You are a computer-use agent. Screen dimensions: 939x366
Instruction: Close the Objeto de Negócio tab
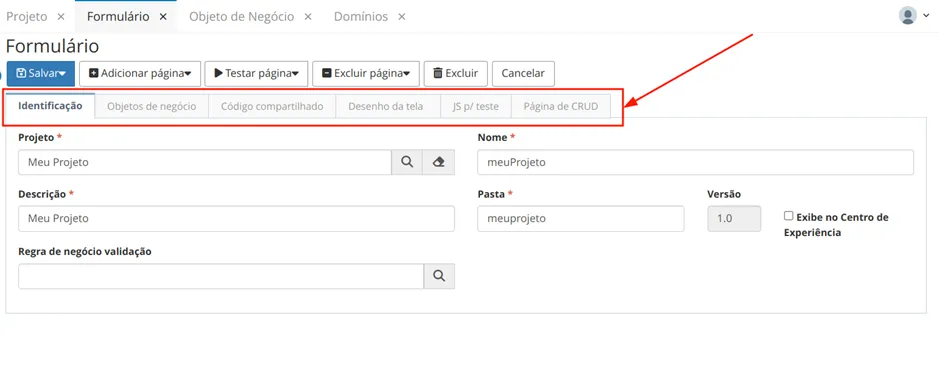pos(308,17)
